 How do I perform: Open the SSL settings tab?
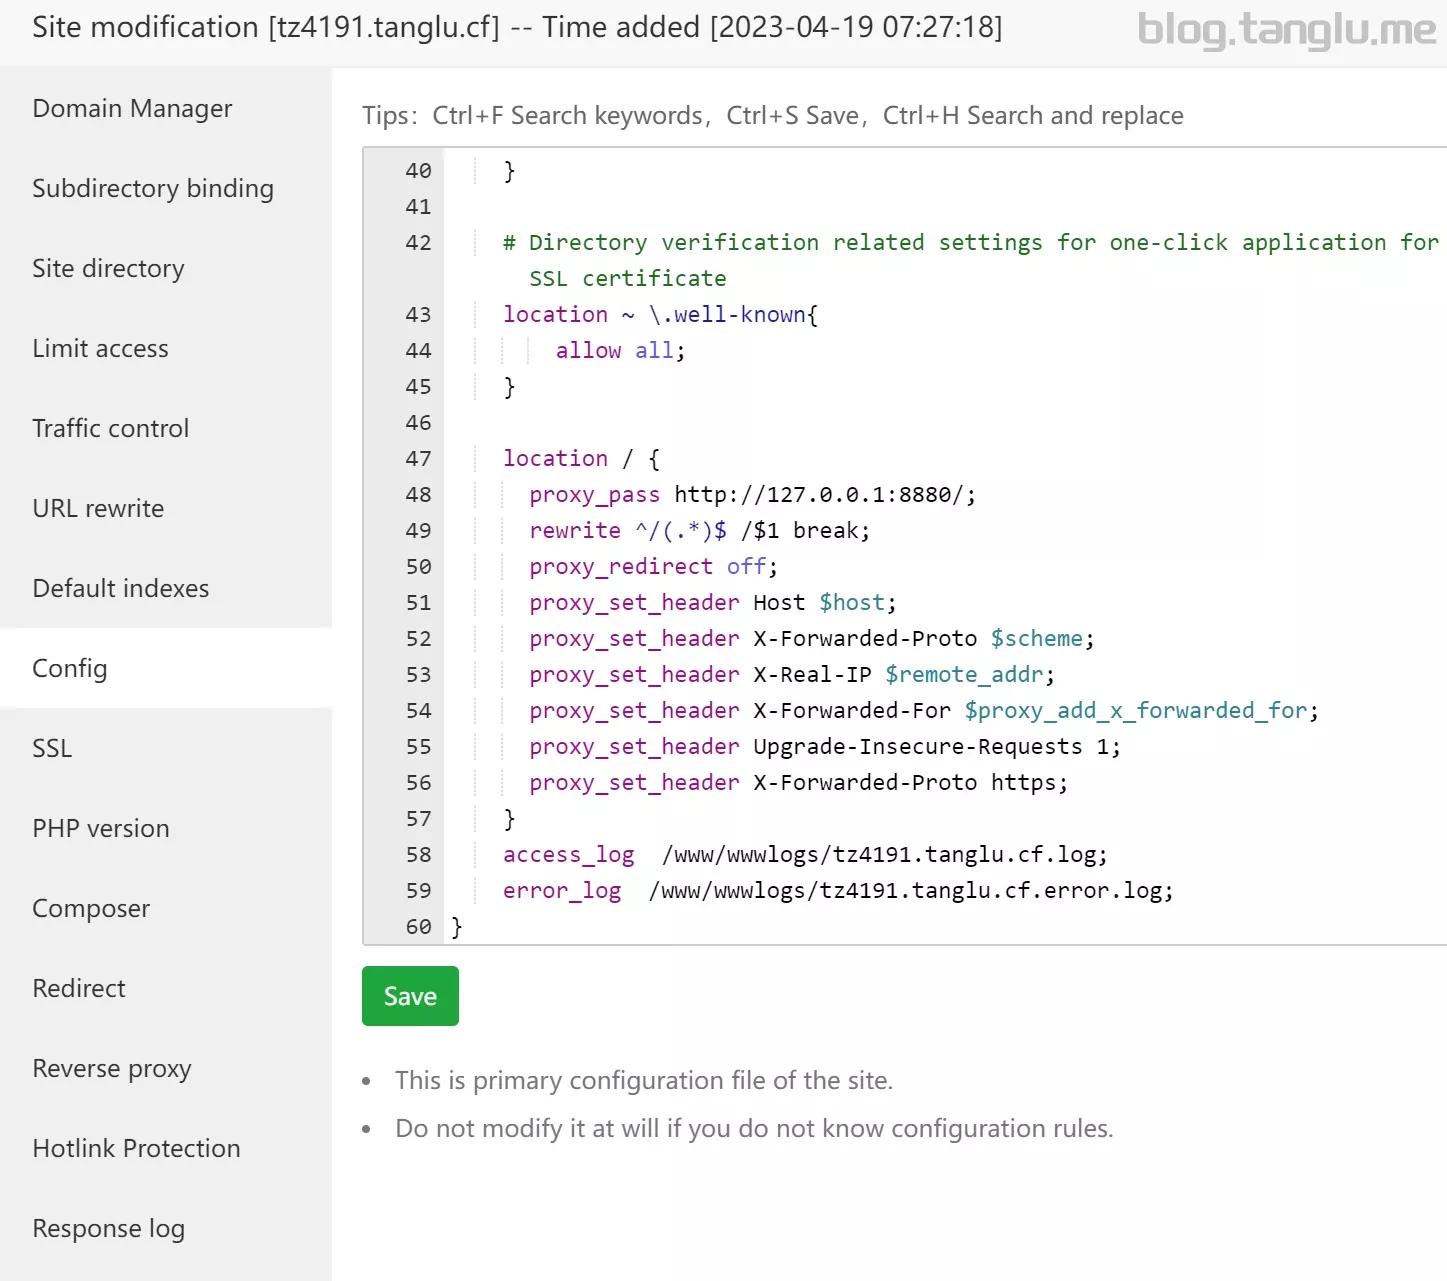[52, 748]
